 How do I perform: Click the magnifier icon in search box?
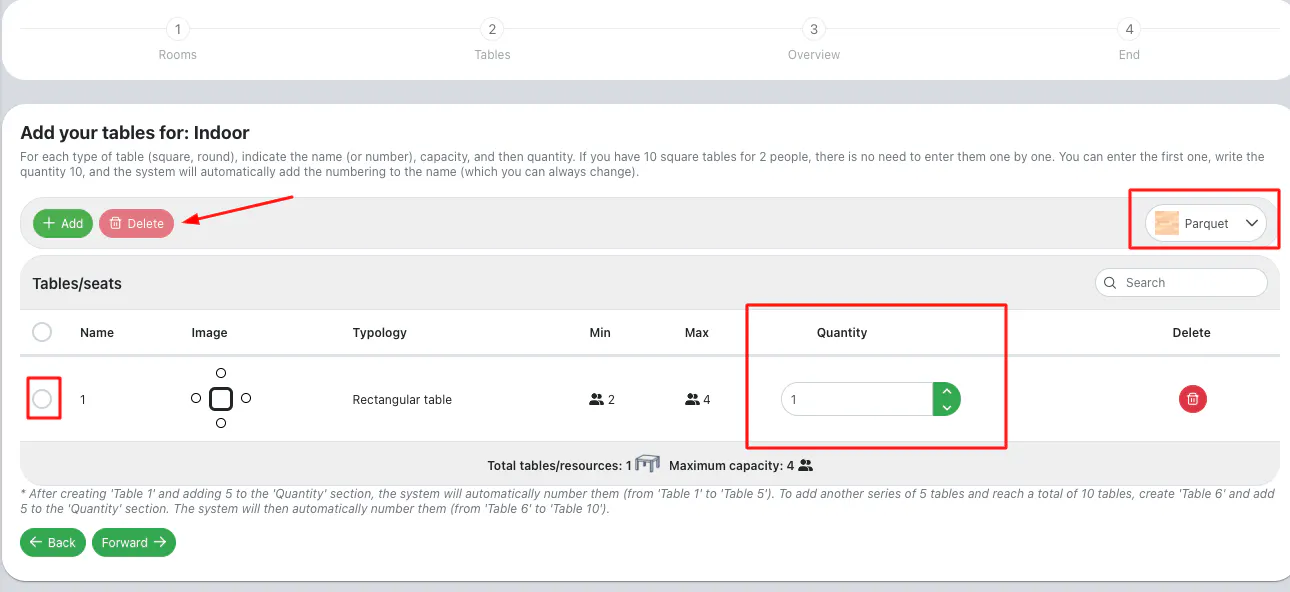point(1110,283)
